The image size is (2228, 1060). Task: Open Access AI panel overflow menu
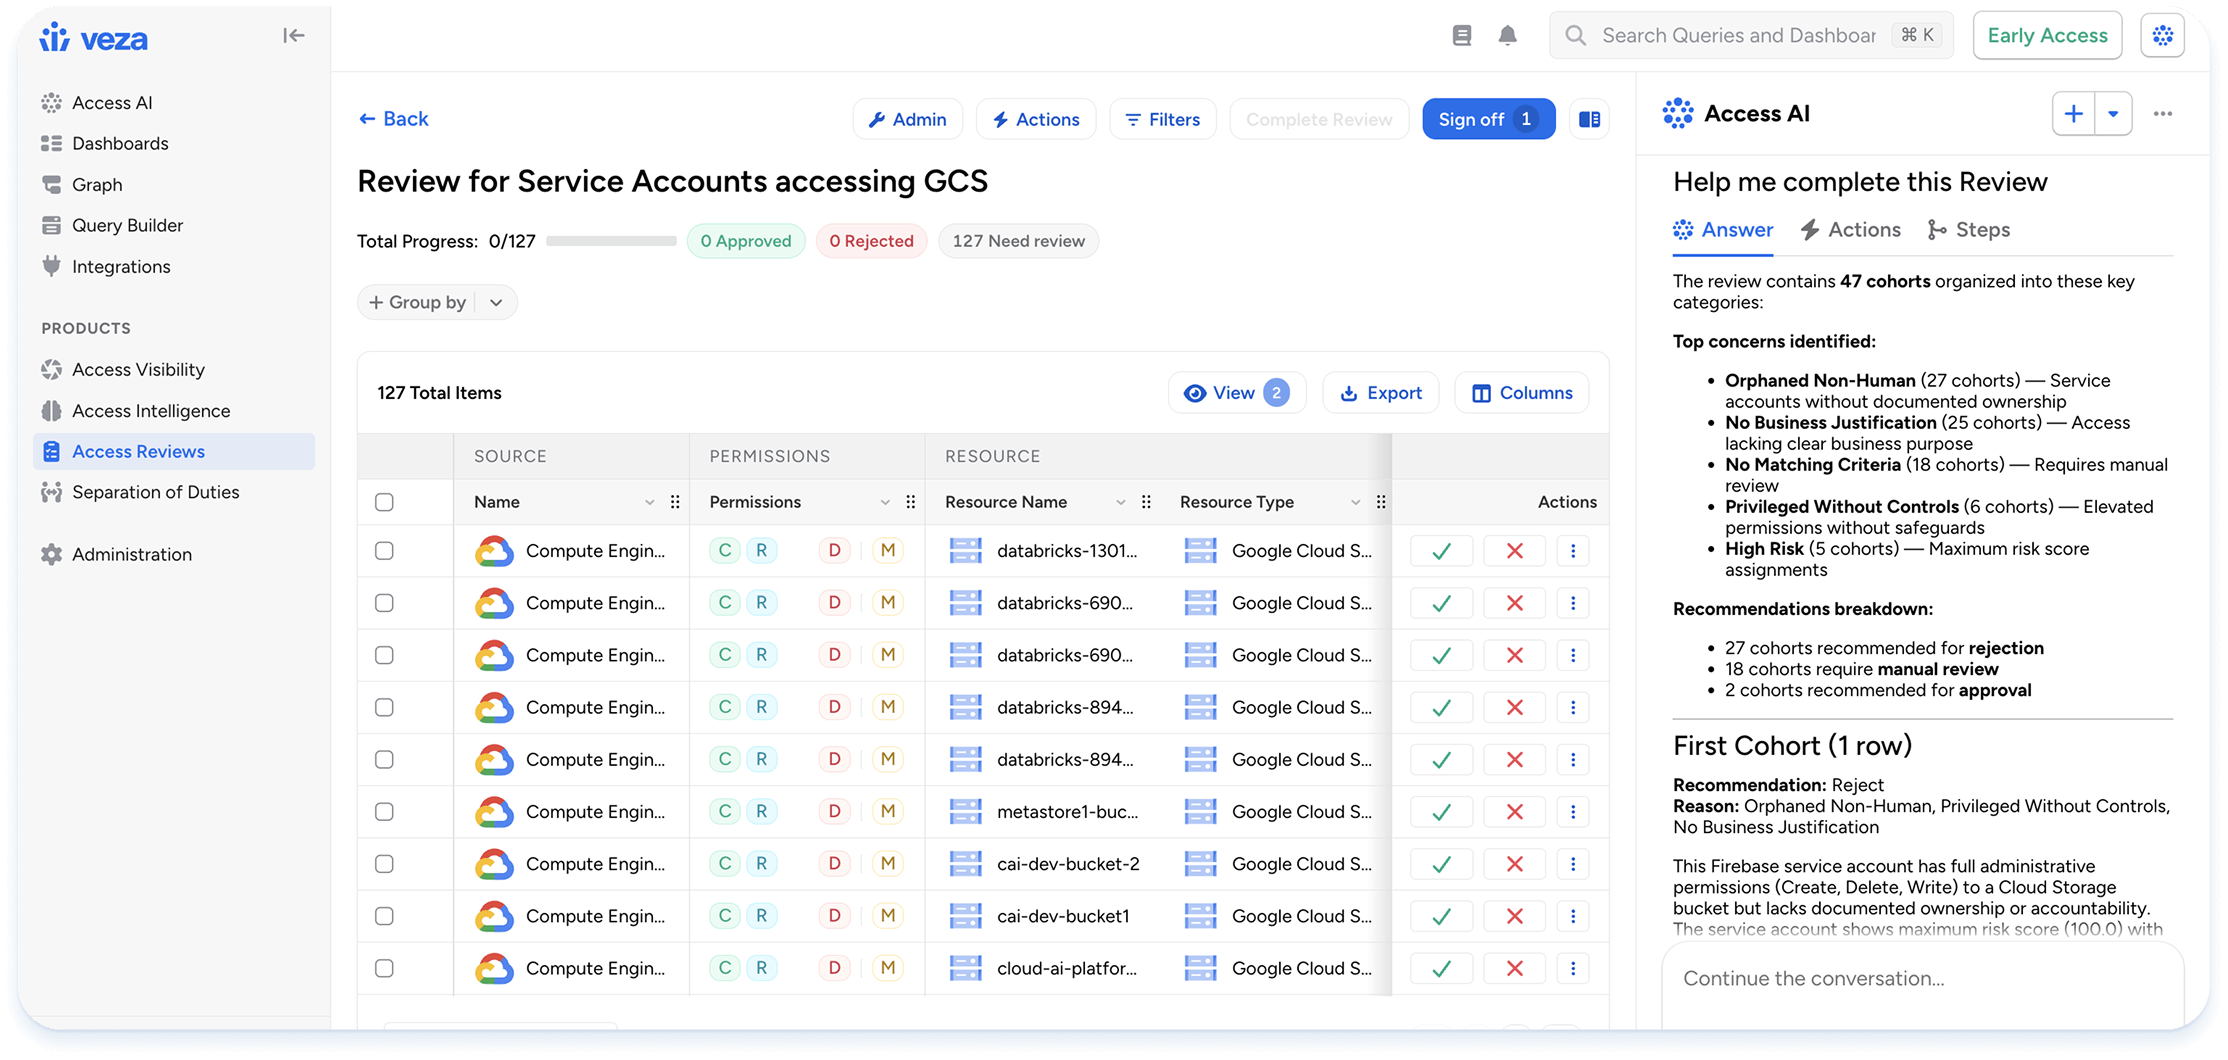(x=2162, y=114)
